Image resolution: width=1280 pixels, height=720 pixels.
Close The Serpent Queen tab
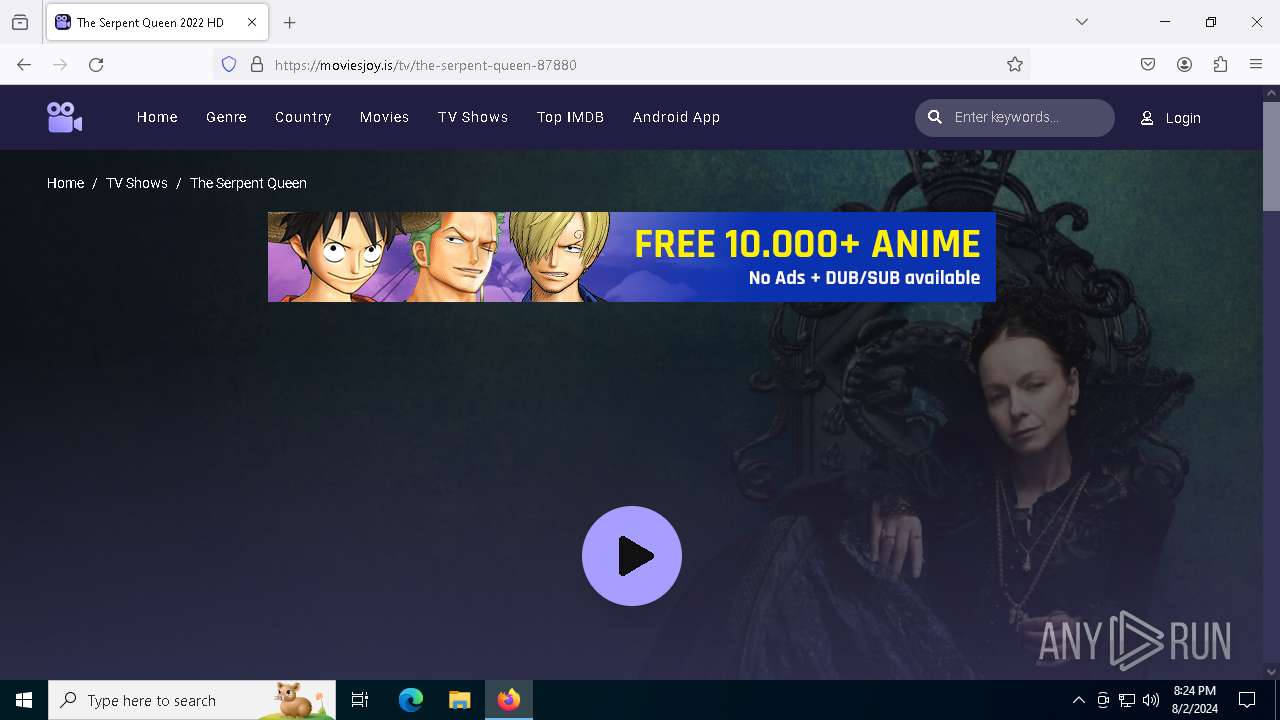coord(252,22)
